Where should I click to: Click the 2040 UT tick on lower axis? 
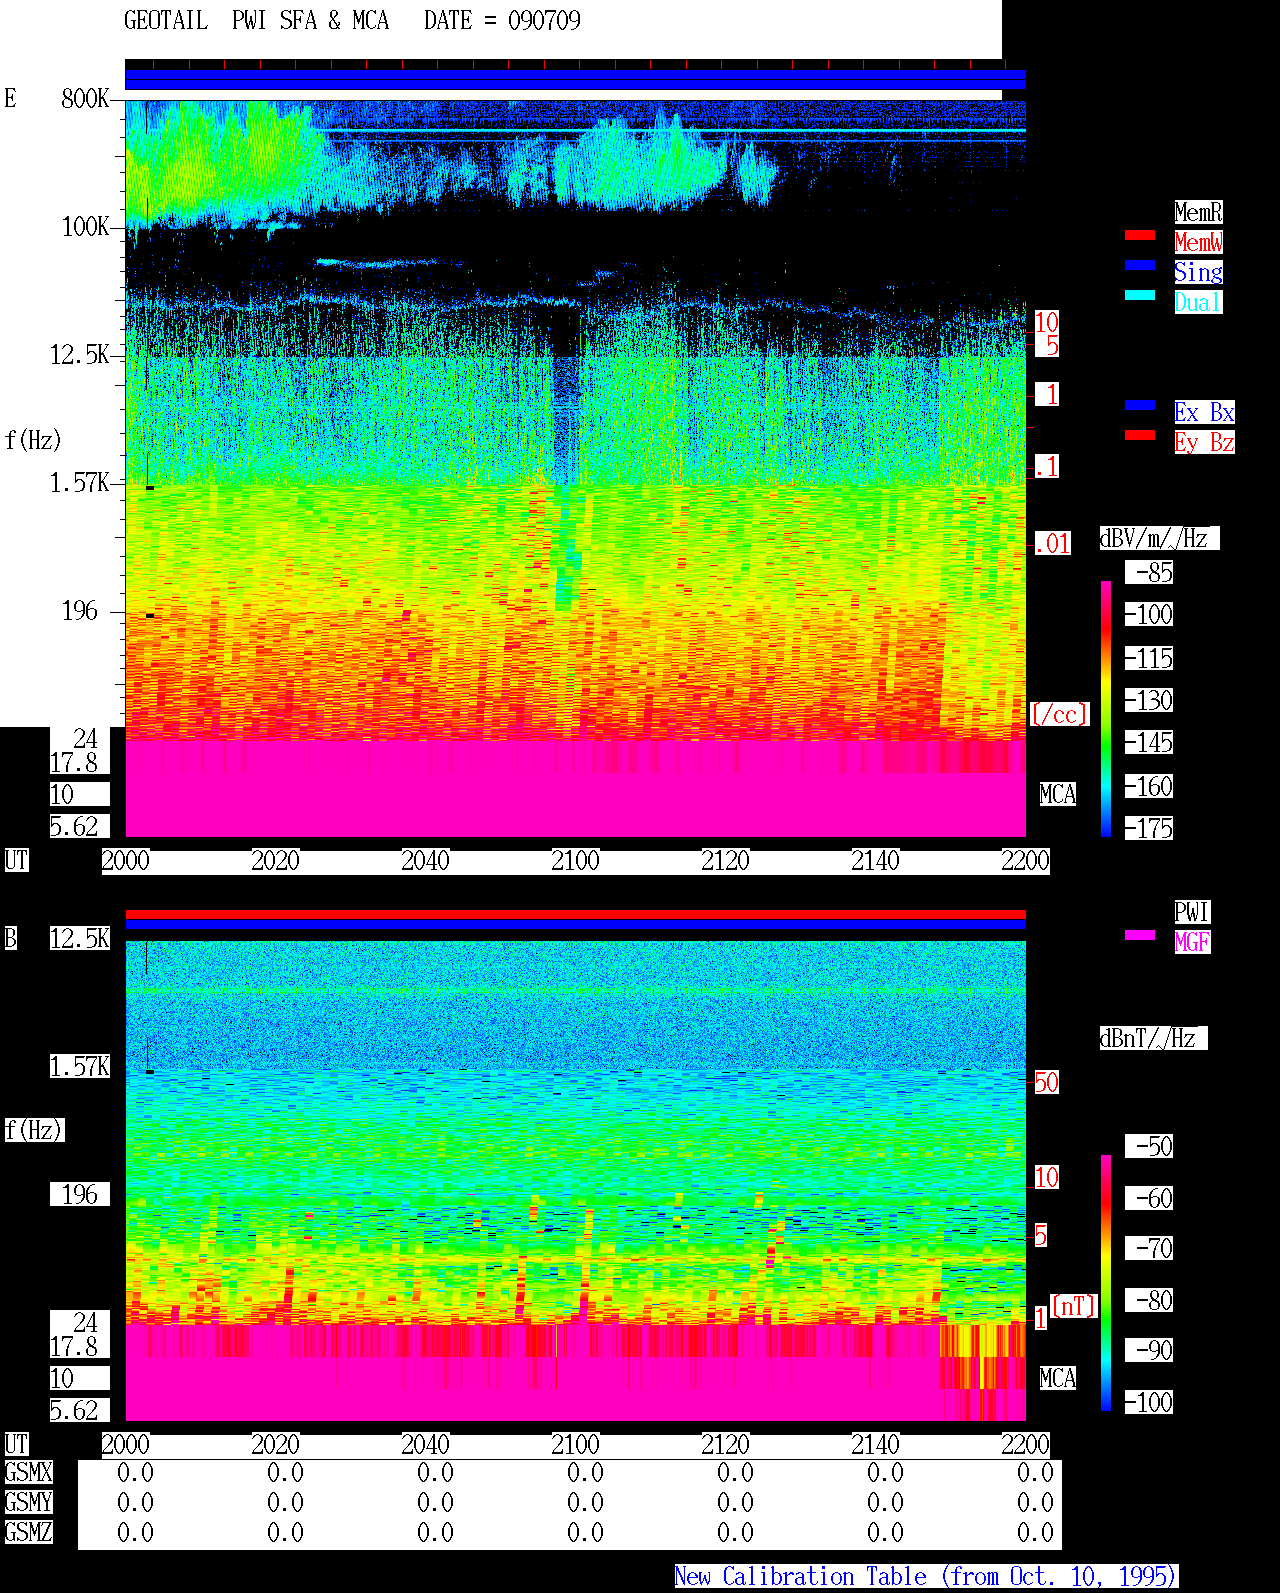tap(425, 1445)
